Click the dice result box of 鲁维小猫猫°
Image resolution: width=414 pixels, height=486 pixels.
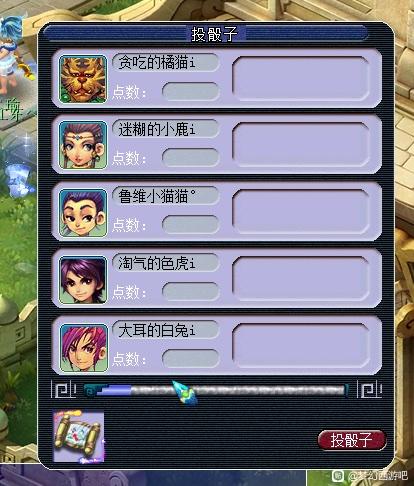pos(301,212)
